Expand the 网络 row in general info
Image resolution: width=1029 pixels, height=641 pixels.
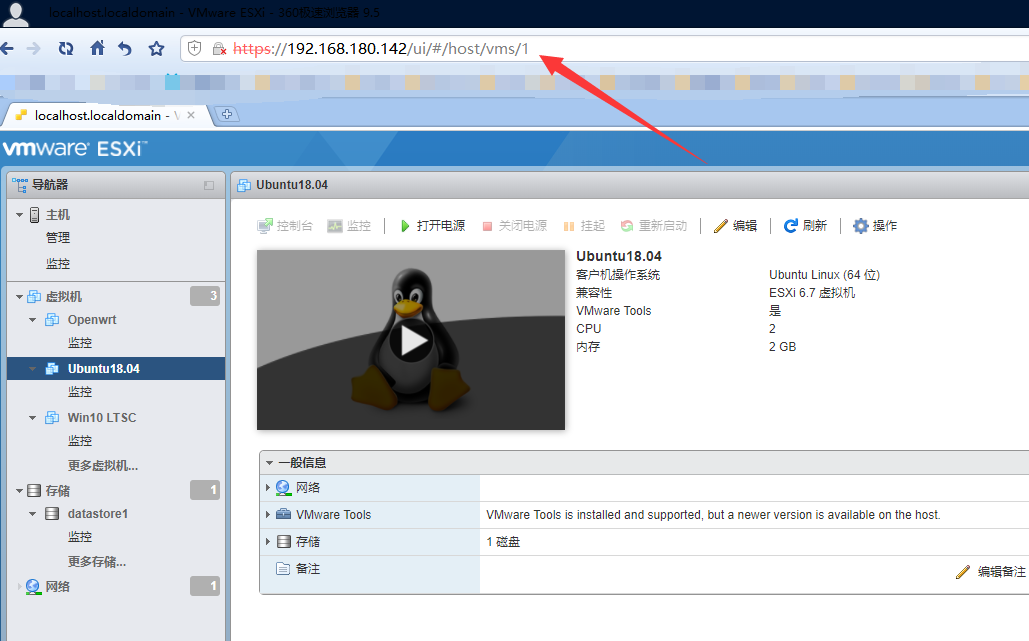(x=268, y=487)
